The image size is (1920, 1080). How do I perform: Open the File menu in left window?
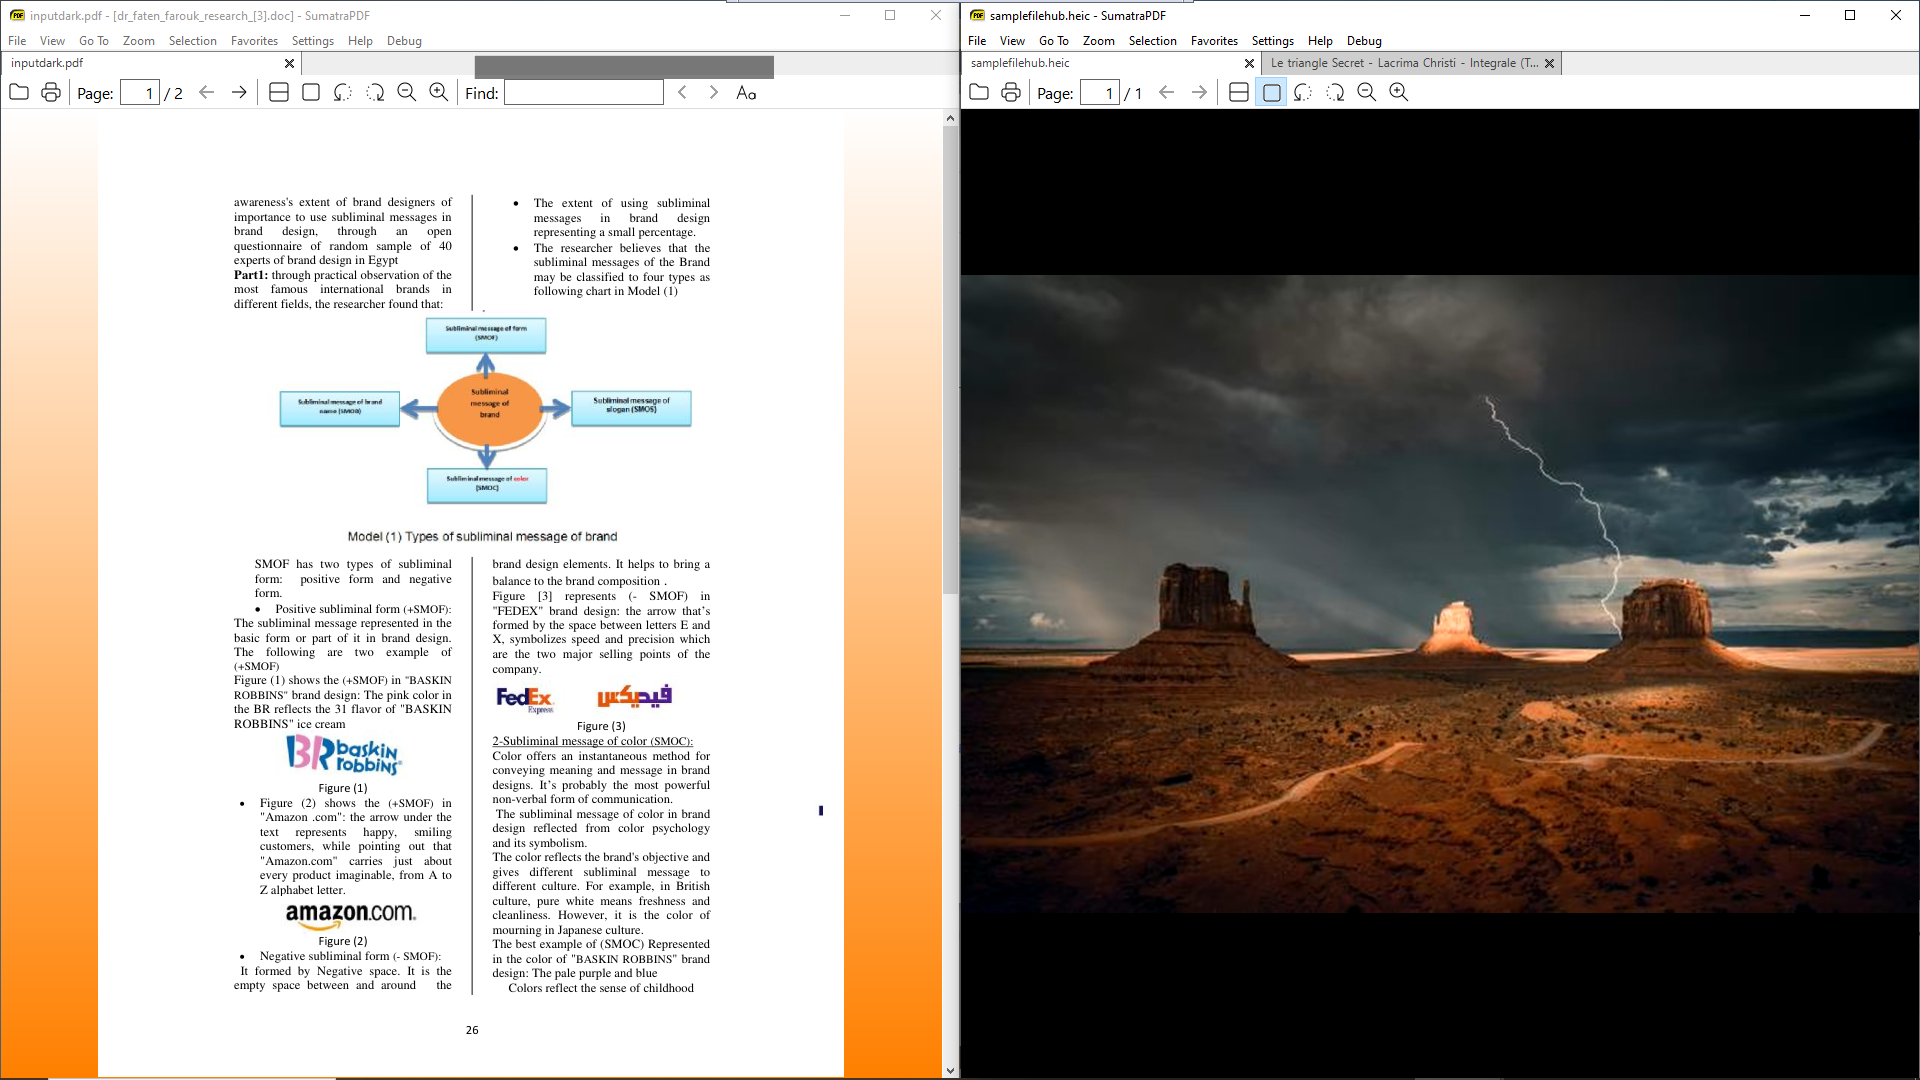click(x=17, y=41)
